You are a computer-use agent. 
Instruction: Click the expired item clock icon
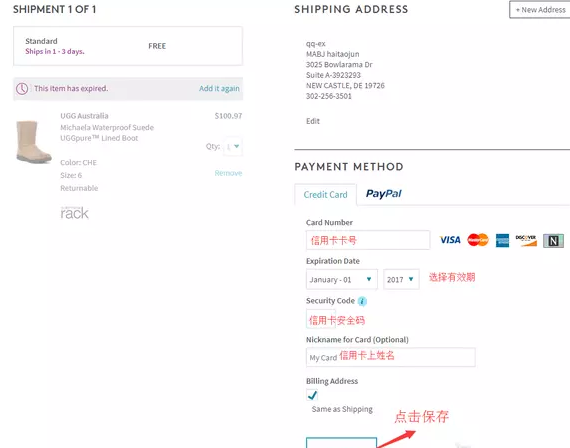22,88
